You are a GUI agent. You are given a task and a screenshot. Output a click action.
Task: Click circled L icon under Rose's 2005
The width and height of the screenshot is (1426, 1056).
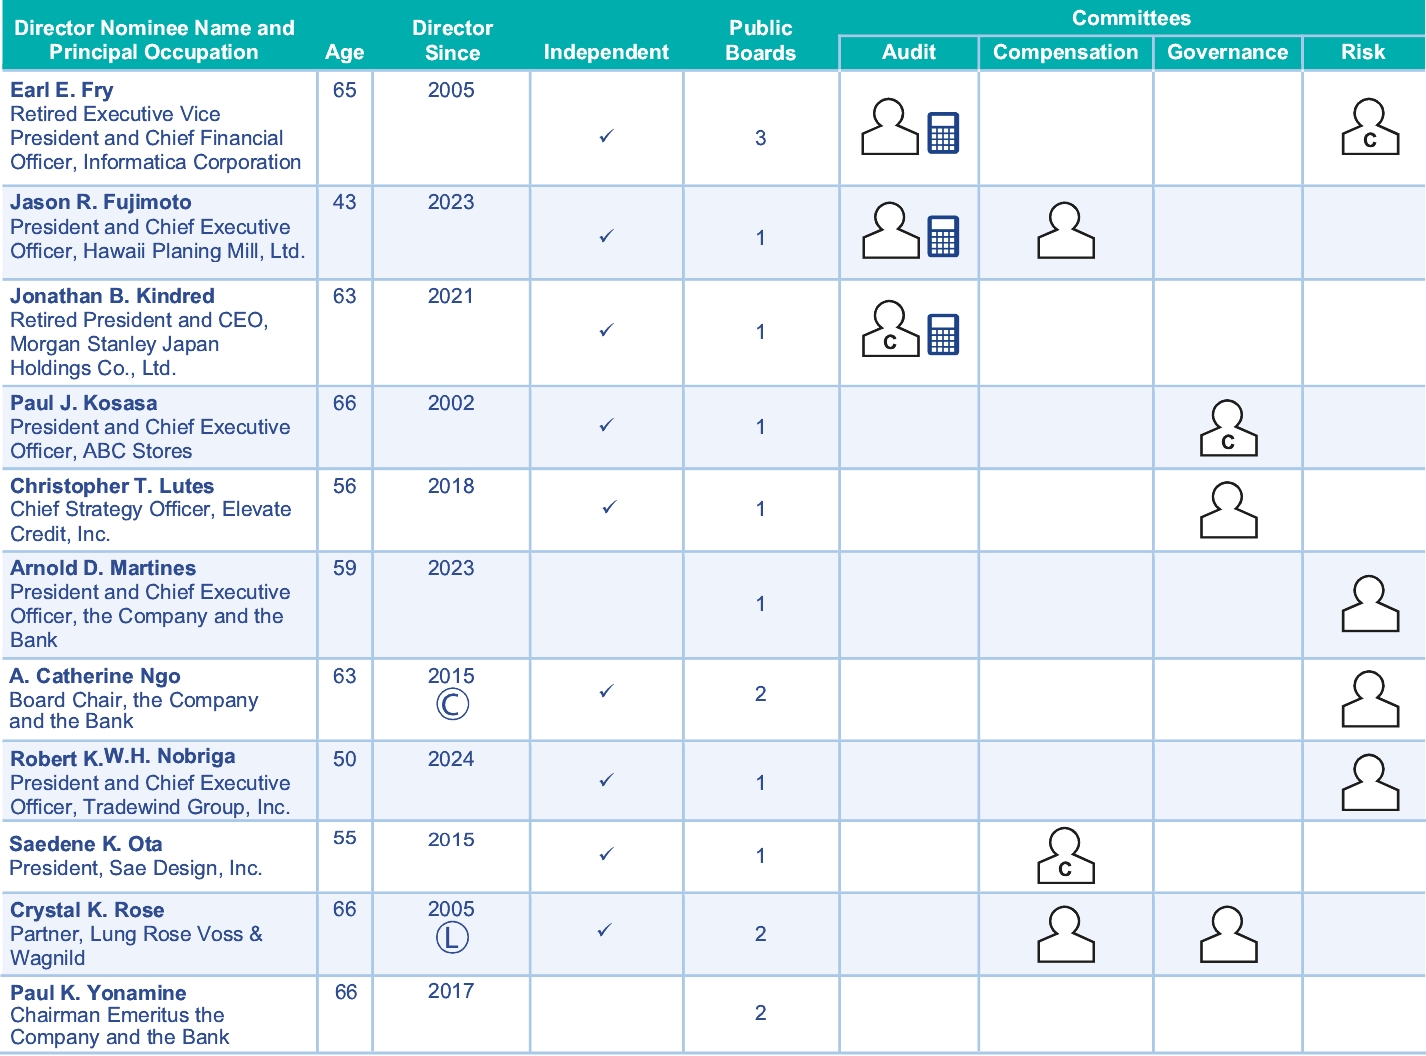click(452, 937)
